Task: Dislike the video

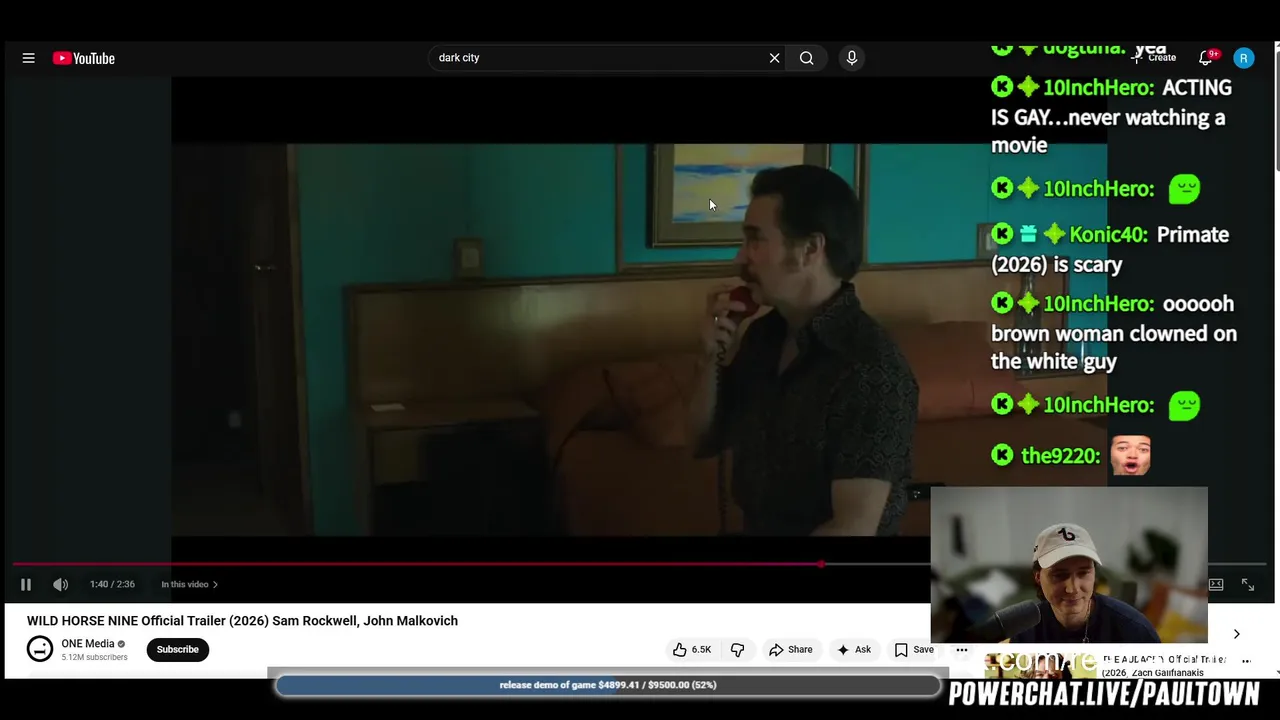Action: [738, 649]
